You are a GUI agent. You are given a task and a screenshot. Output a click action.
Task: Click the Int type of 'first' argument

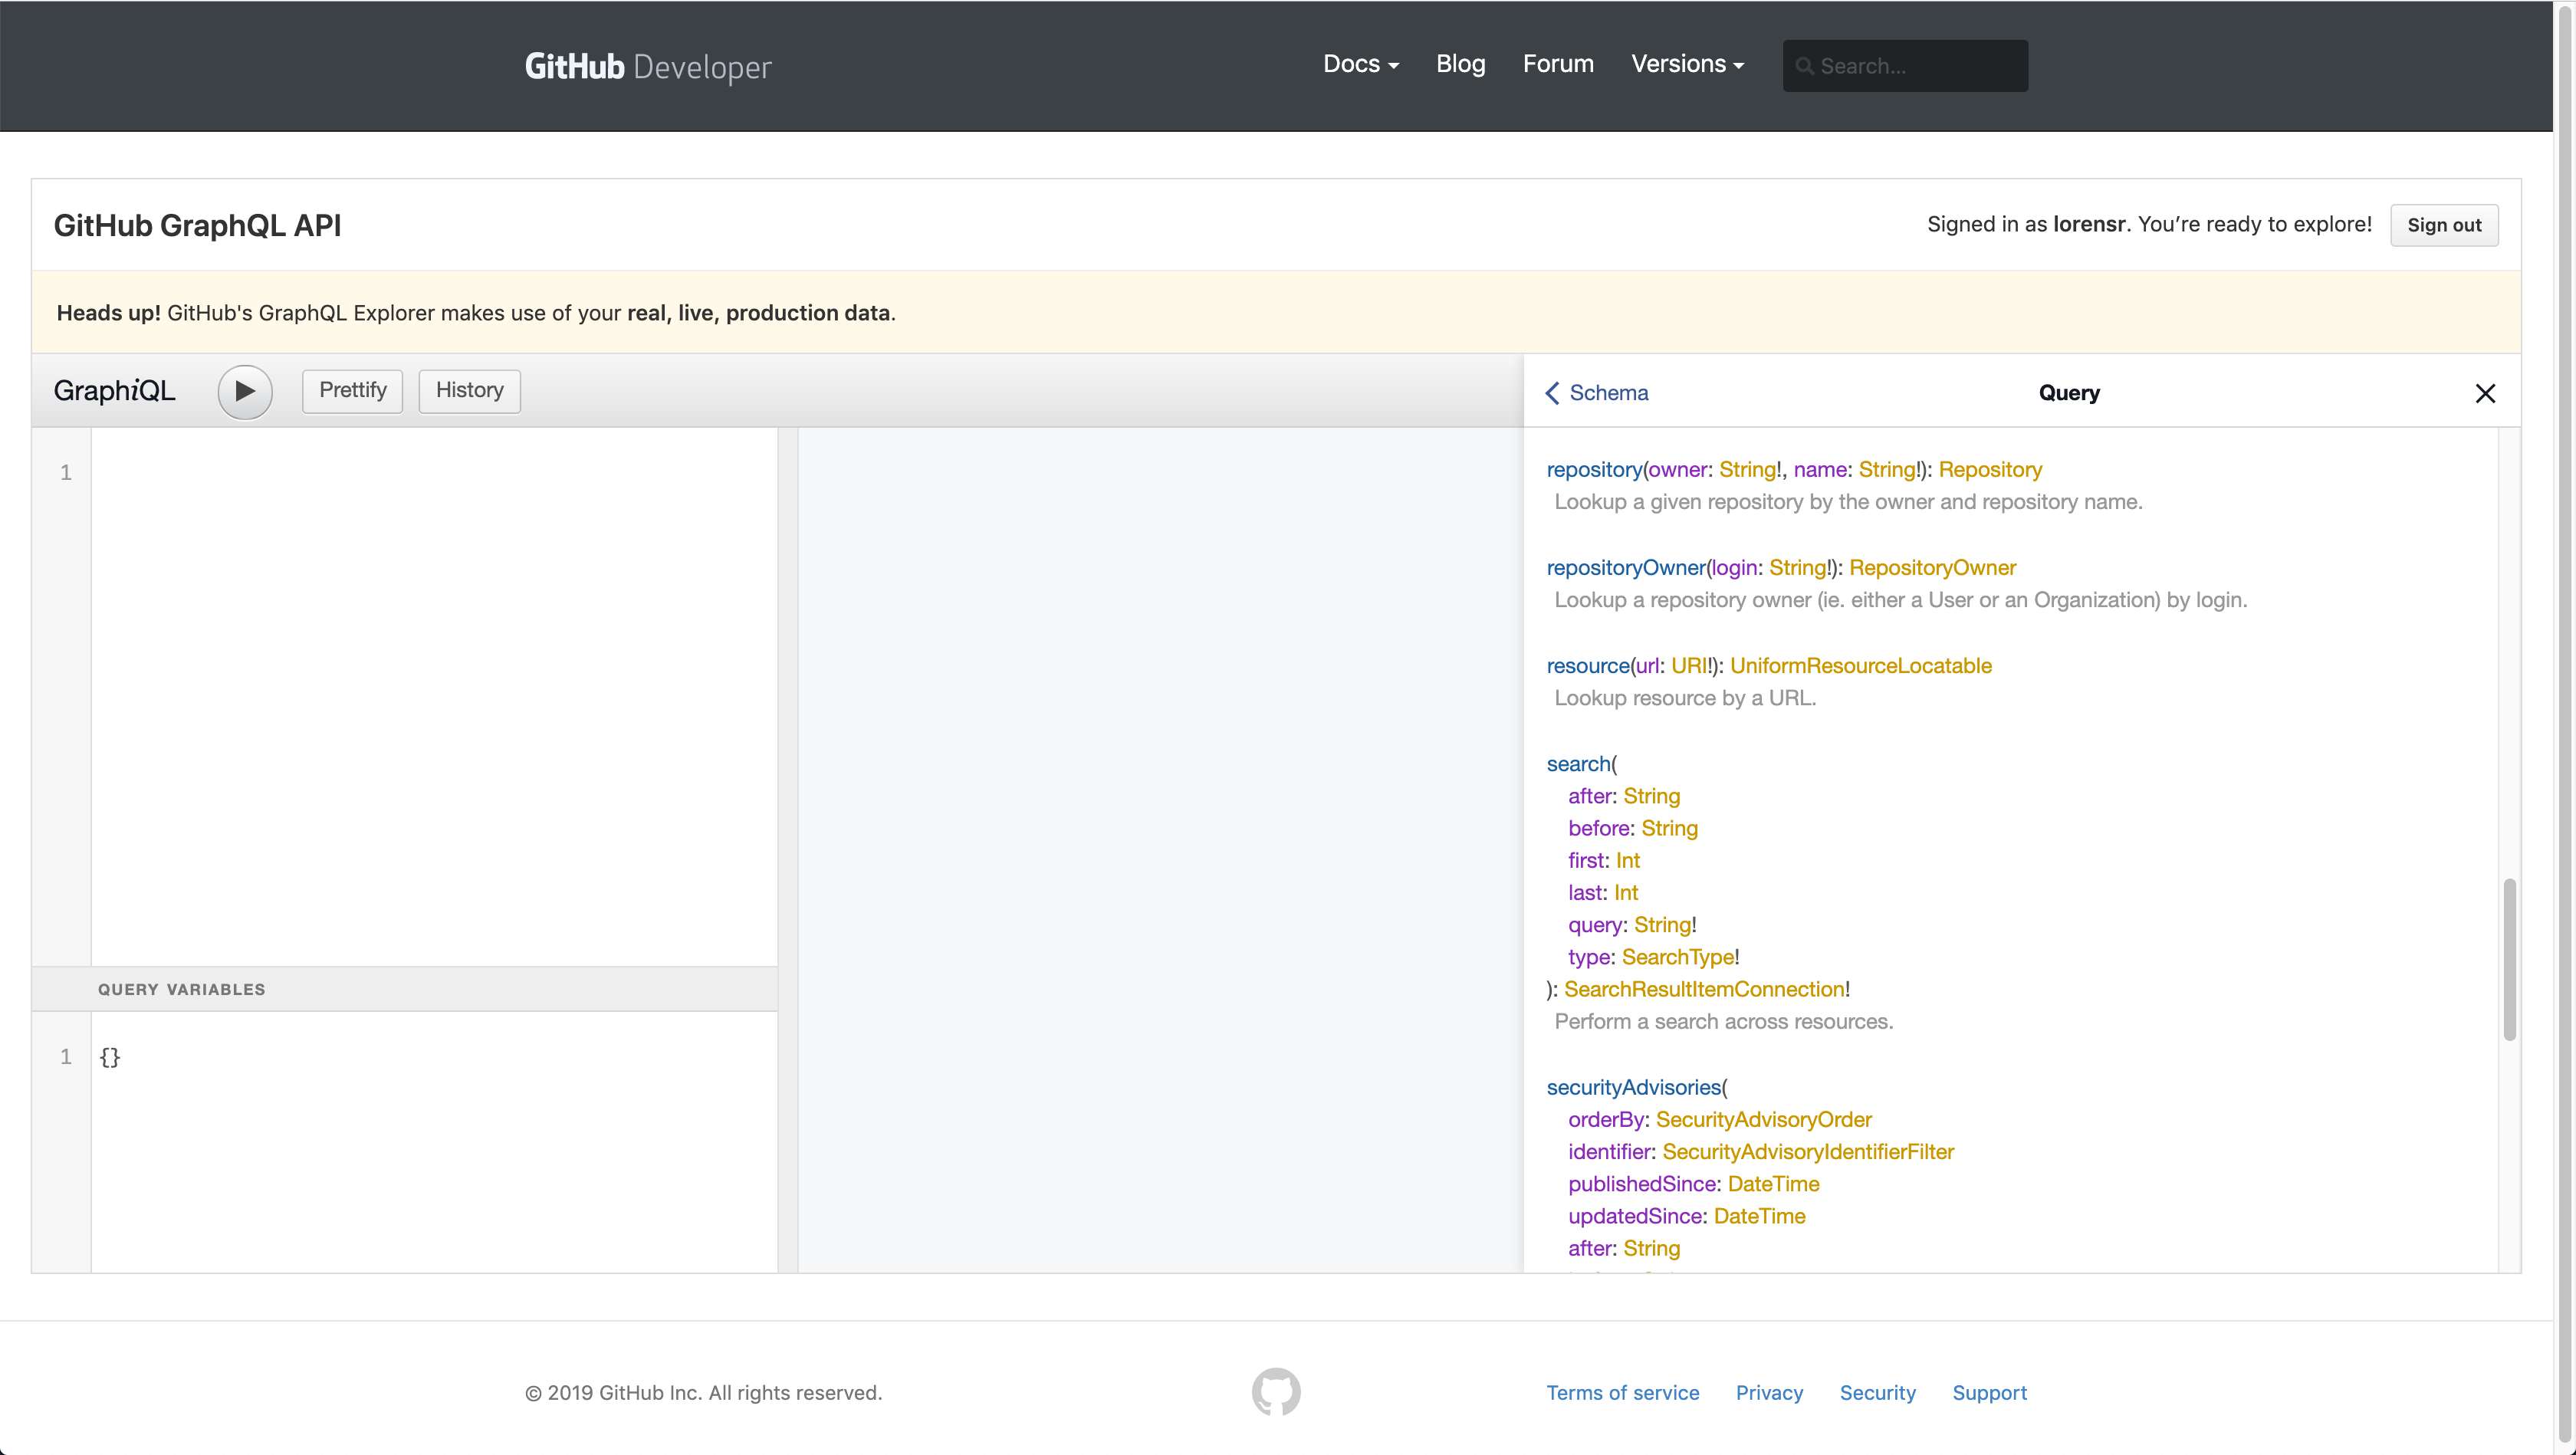pyautogui.click(x=1627, y=860)
